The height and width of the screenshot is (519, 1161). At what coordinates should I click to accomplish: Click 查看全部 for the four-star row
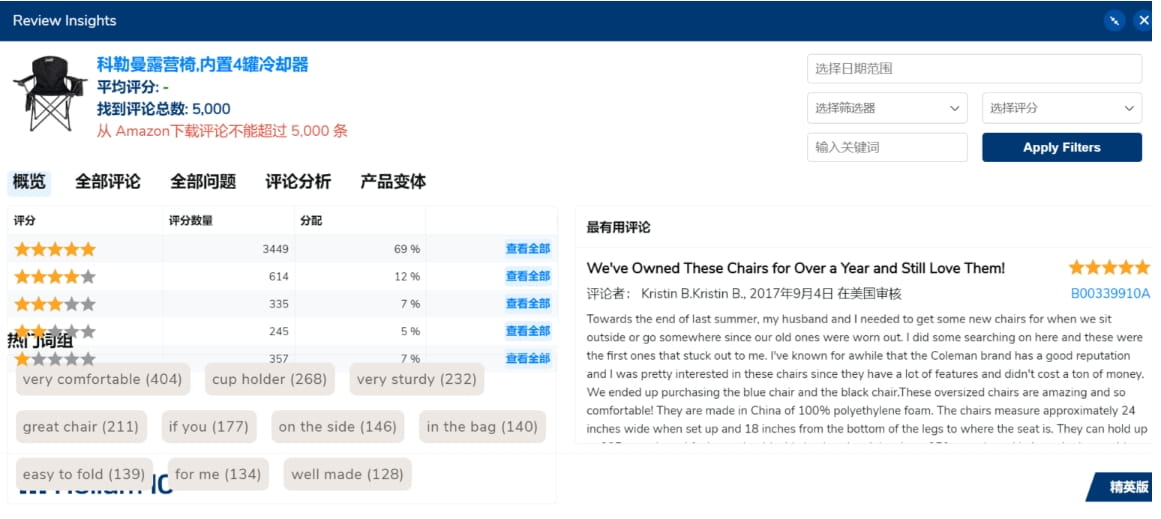coord(527,276)
